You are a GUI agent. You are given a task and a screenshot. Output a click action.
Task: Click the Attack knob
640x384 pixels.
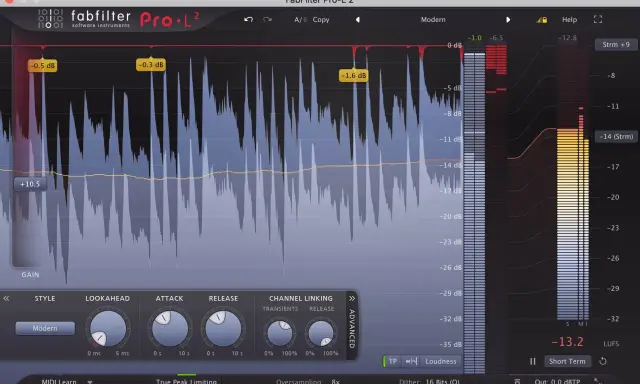(169, 329)
